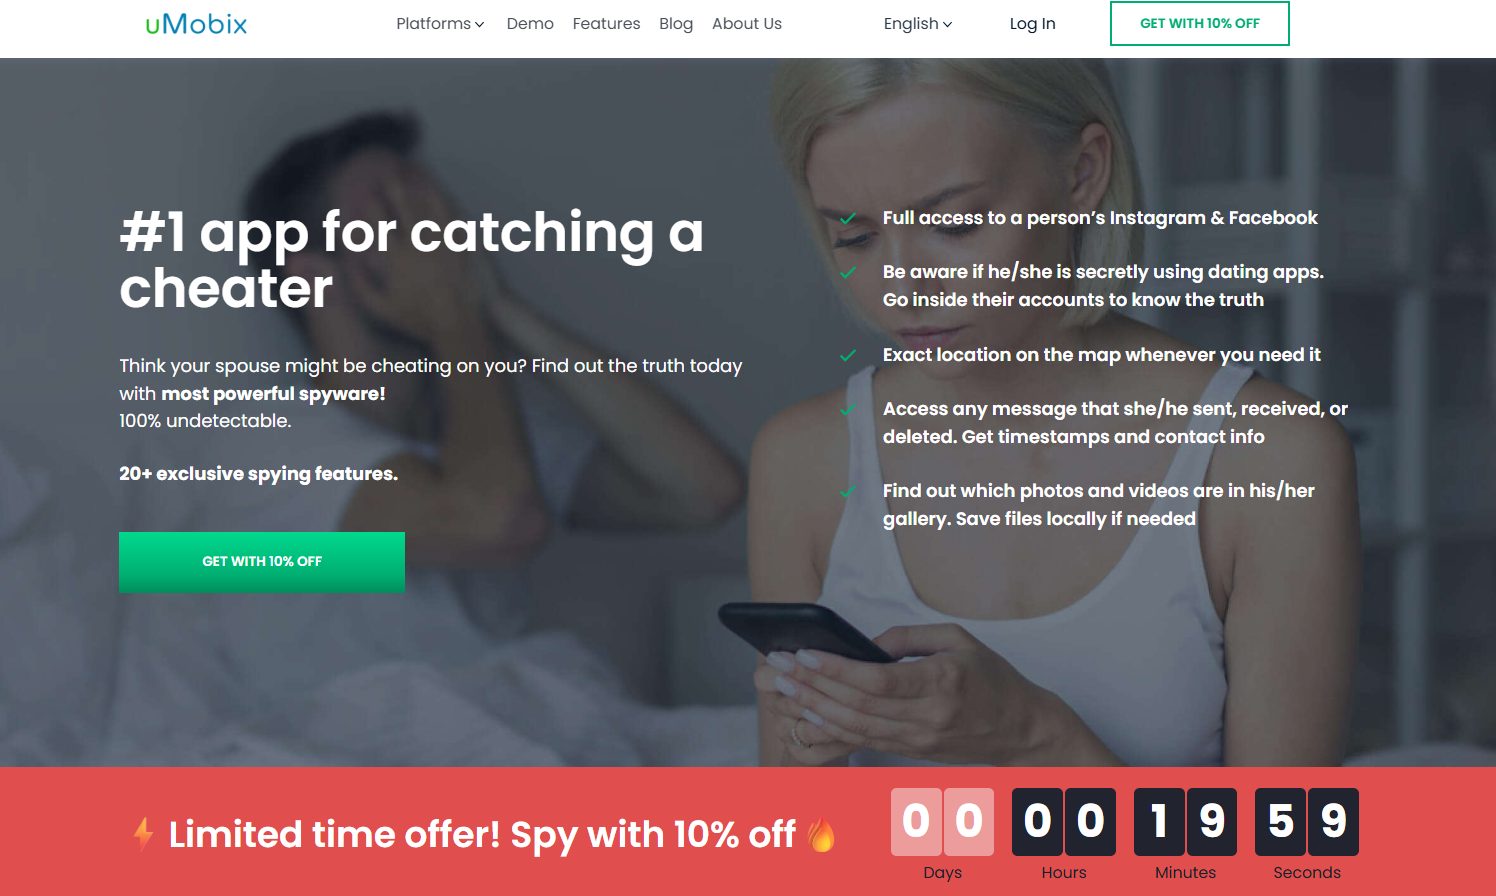Open the Blog link in the navigation
This screenshot has width=1496, height=896.
coord(676,24)
